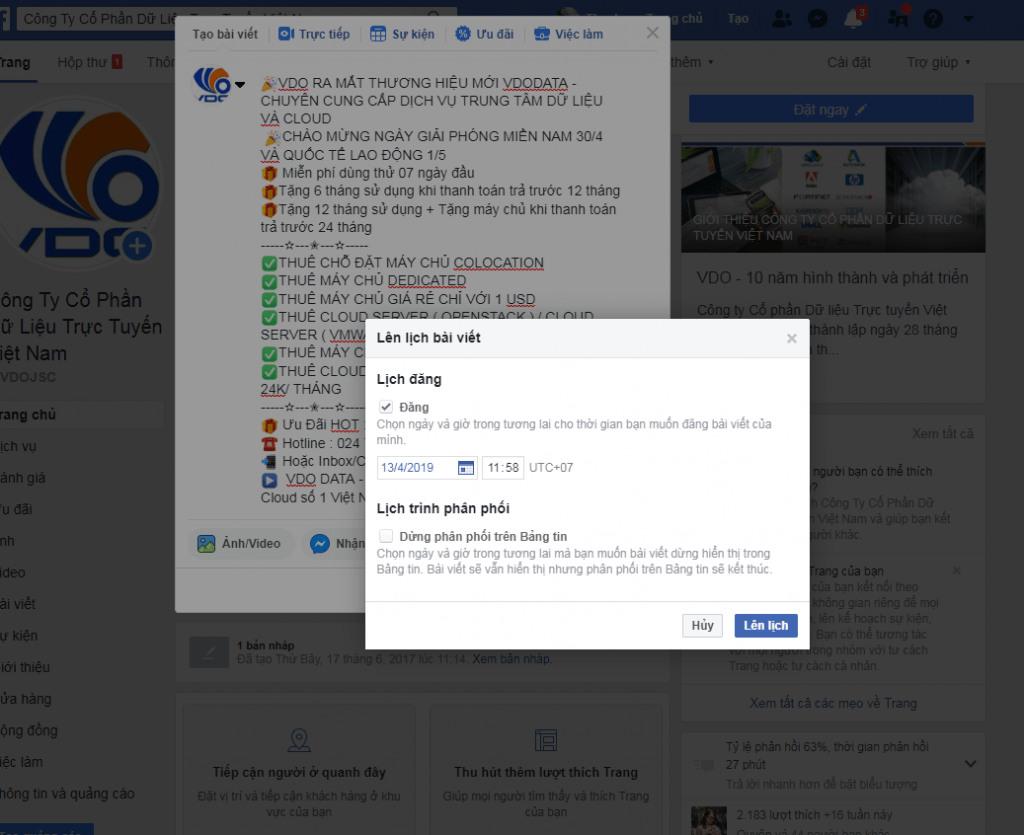Close the create post composer
The image size is (1024, 835).
(x=652, y=33)
